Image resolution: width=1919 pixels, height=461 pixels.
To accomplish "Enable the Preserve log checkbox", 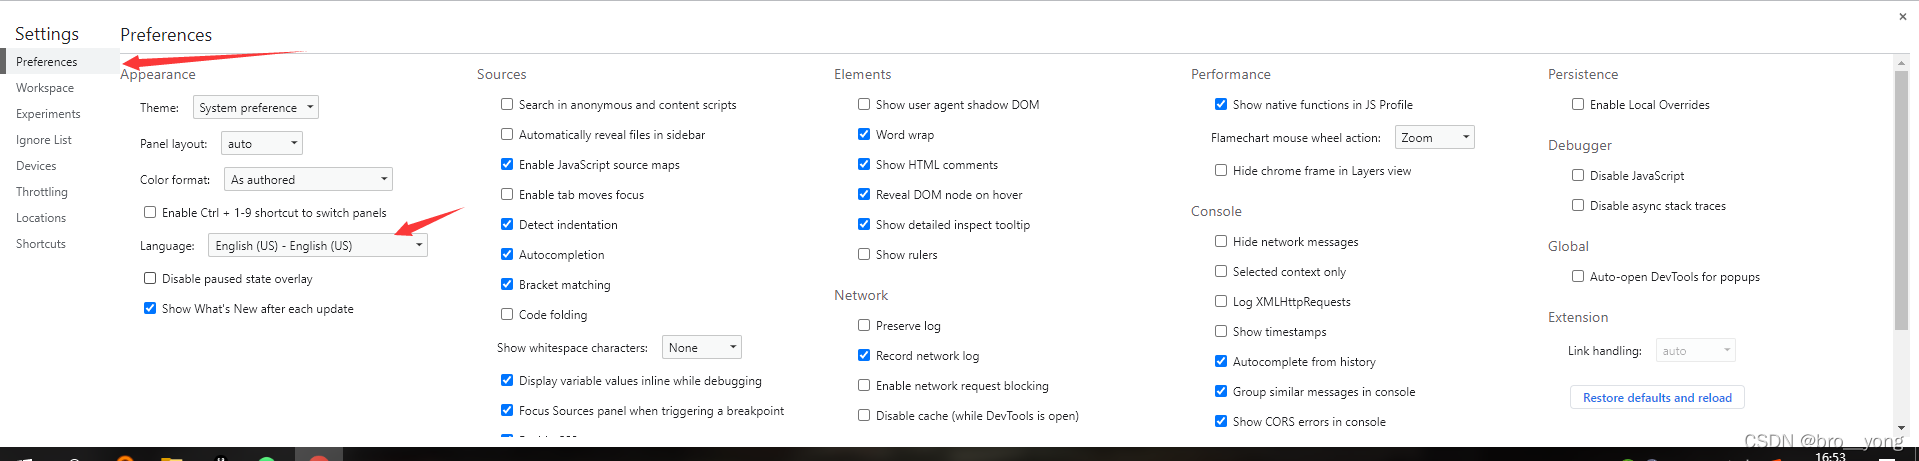I will (864, 325).
